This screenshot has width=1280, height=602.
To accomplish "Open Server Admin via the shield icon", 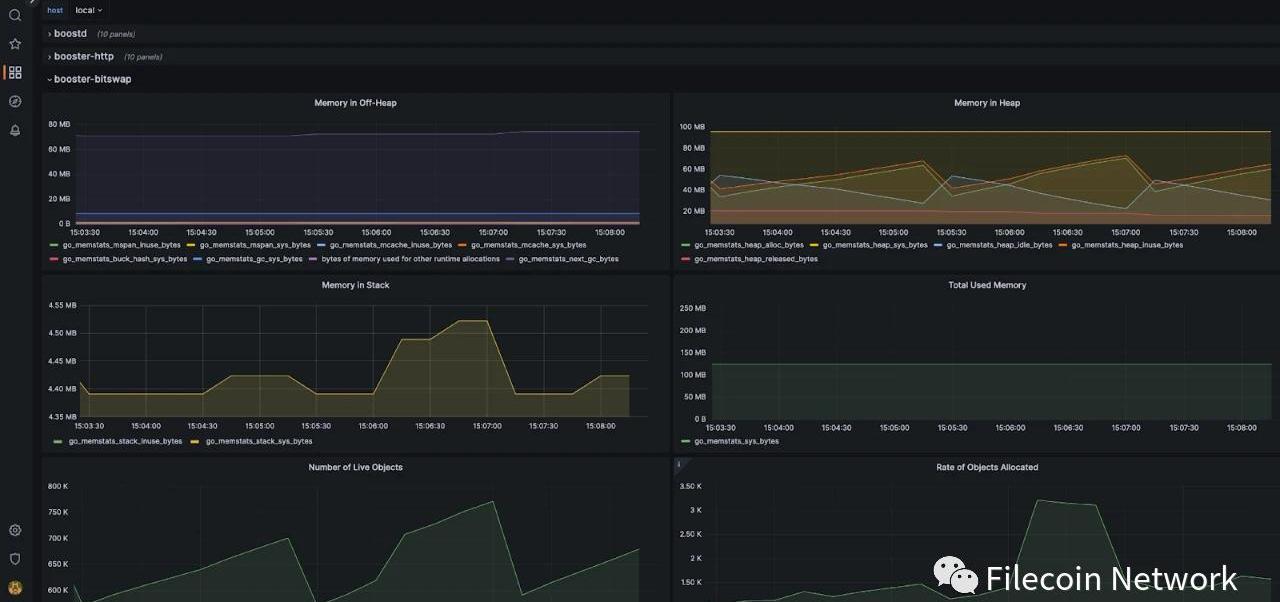I will point(15,559).
